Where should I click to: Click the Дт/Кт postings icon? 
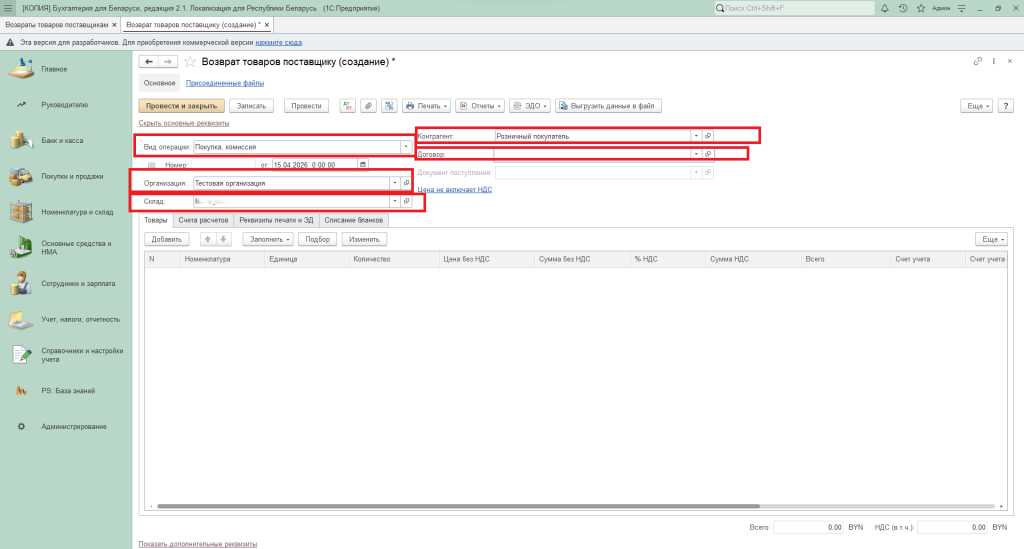click(x=348, y=105)
